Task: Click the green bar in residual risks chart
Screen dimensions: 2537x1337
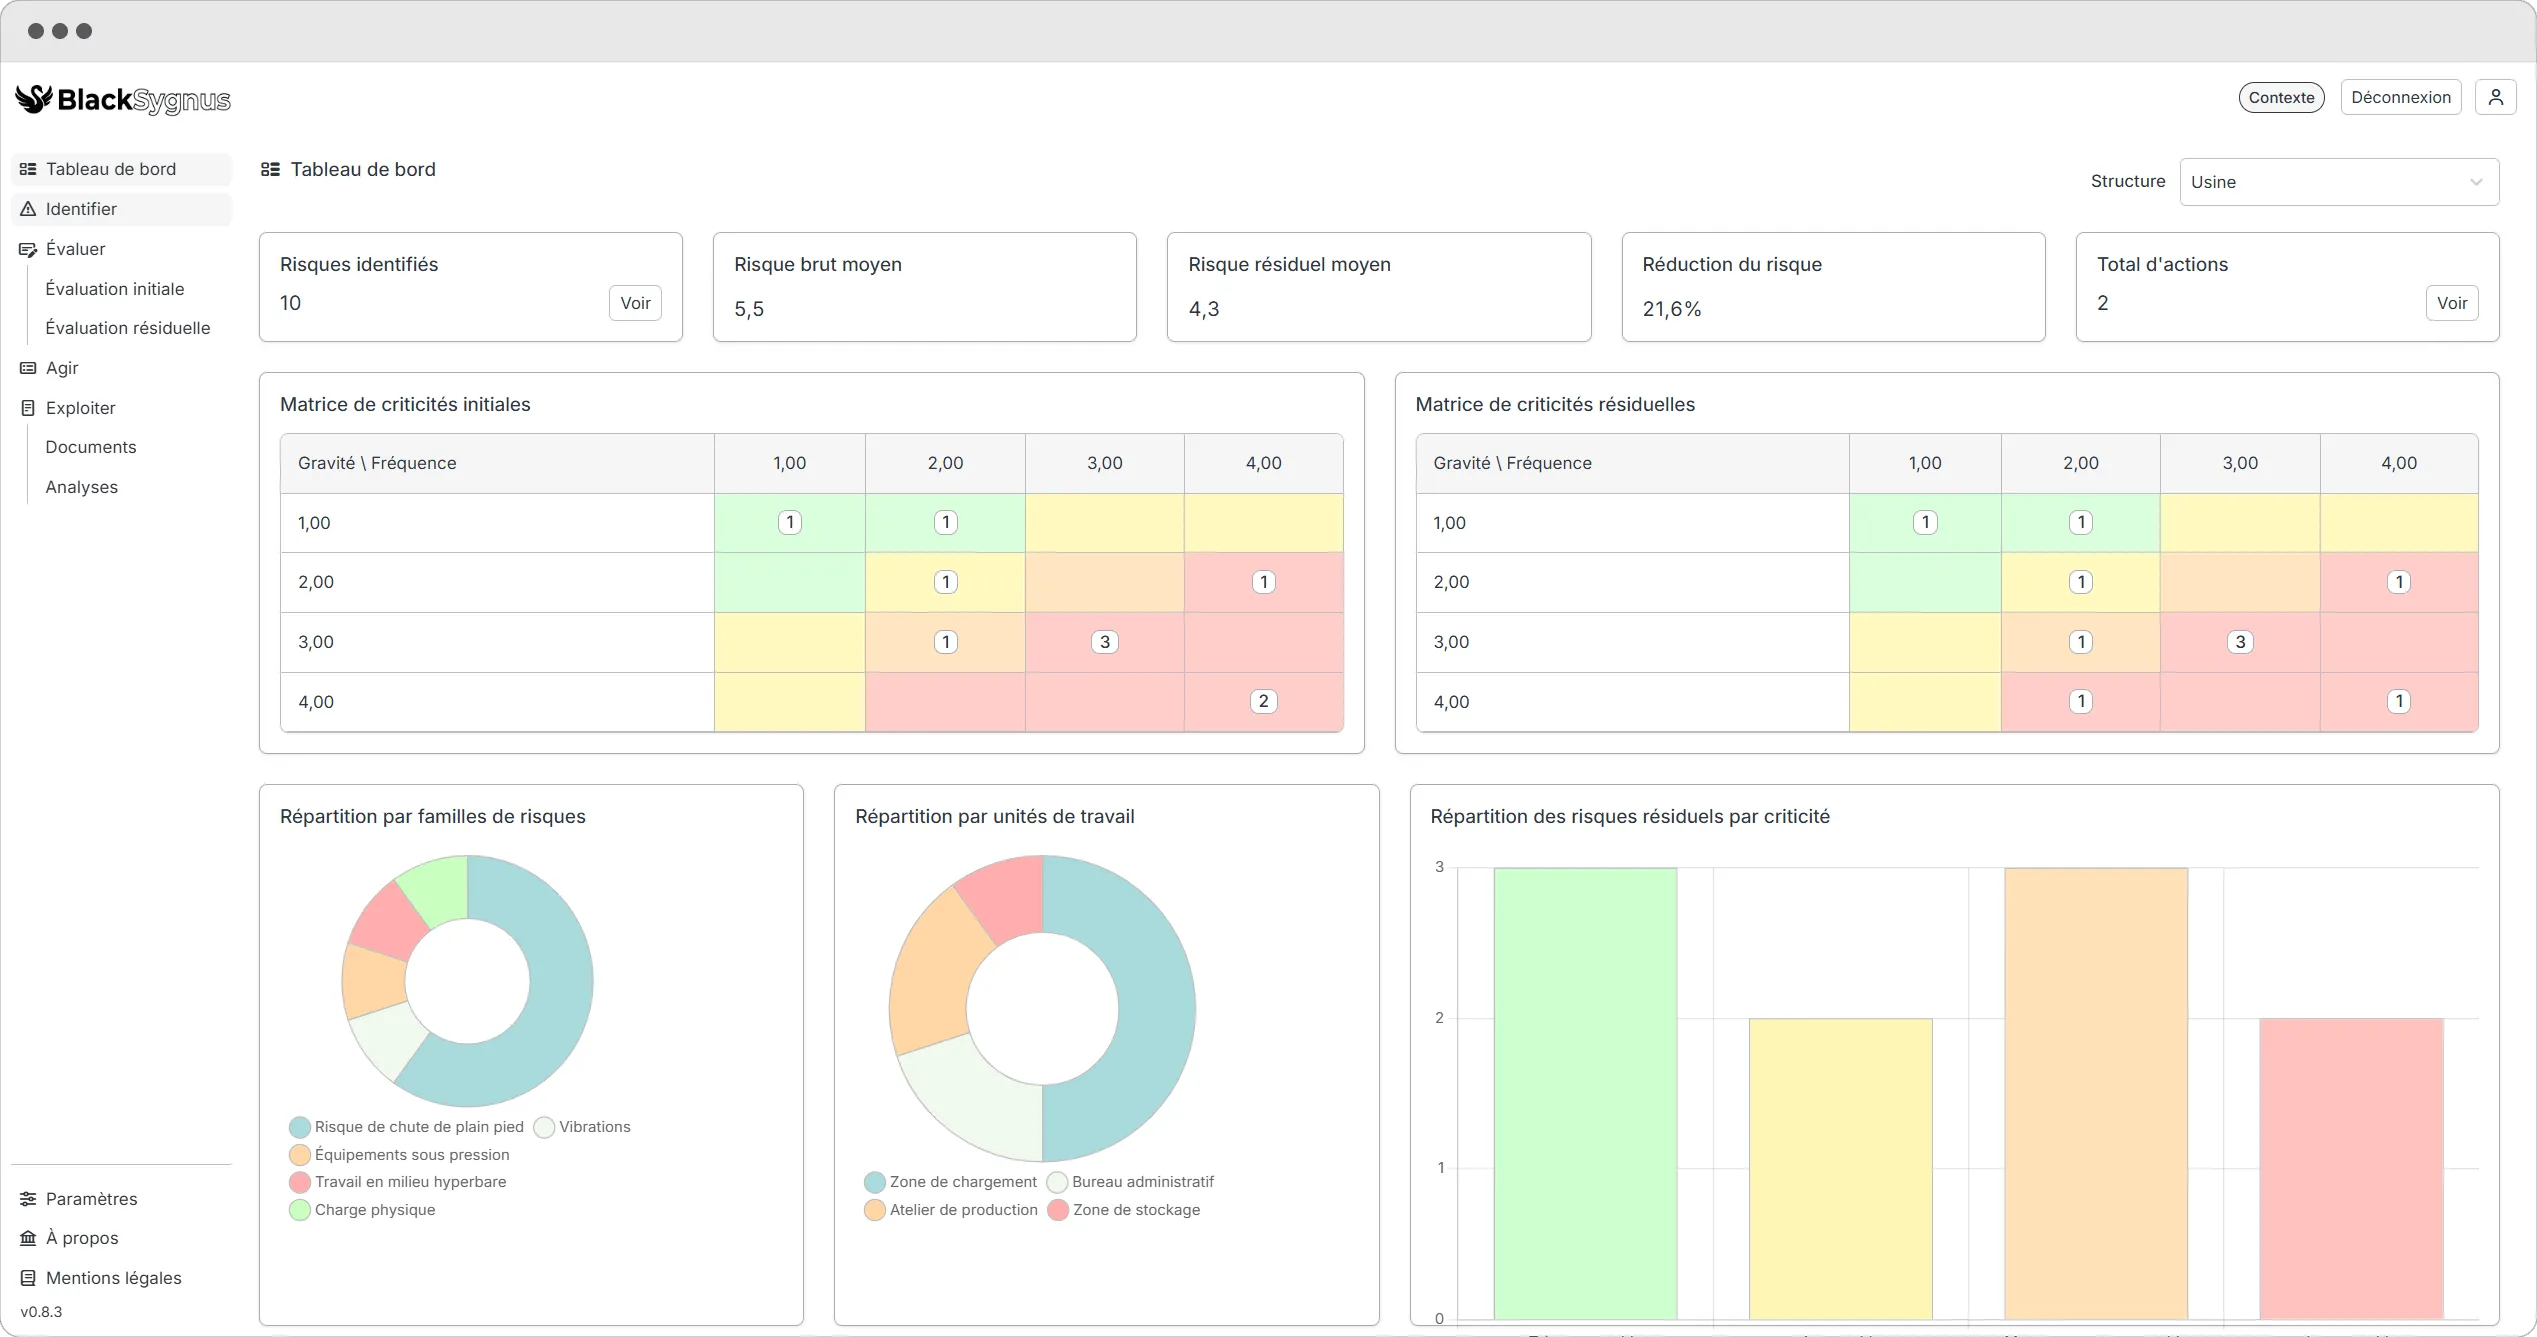Action: pyautogui.click(x=1585, y=1093)
